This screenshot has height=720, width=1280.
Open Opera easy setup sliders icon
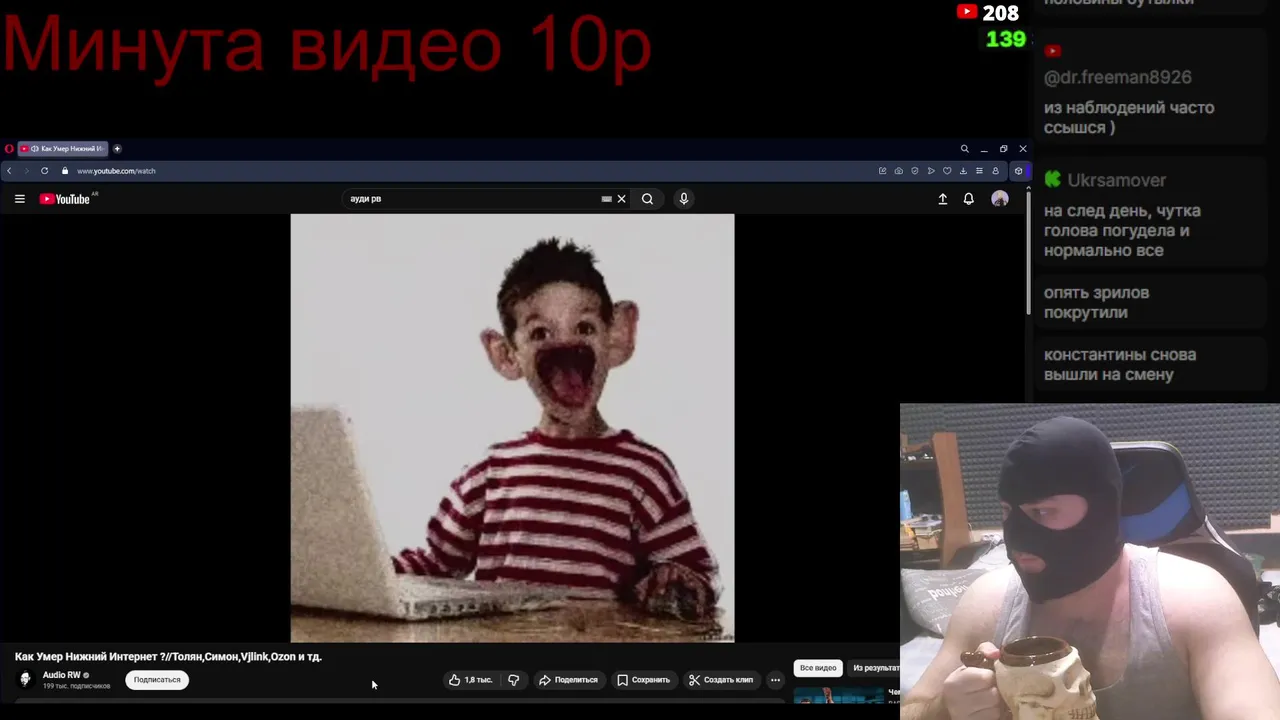[x=979, y=171]
